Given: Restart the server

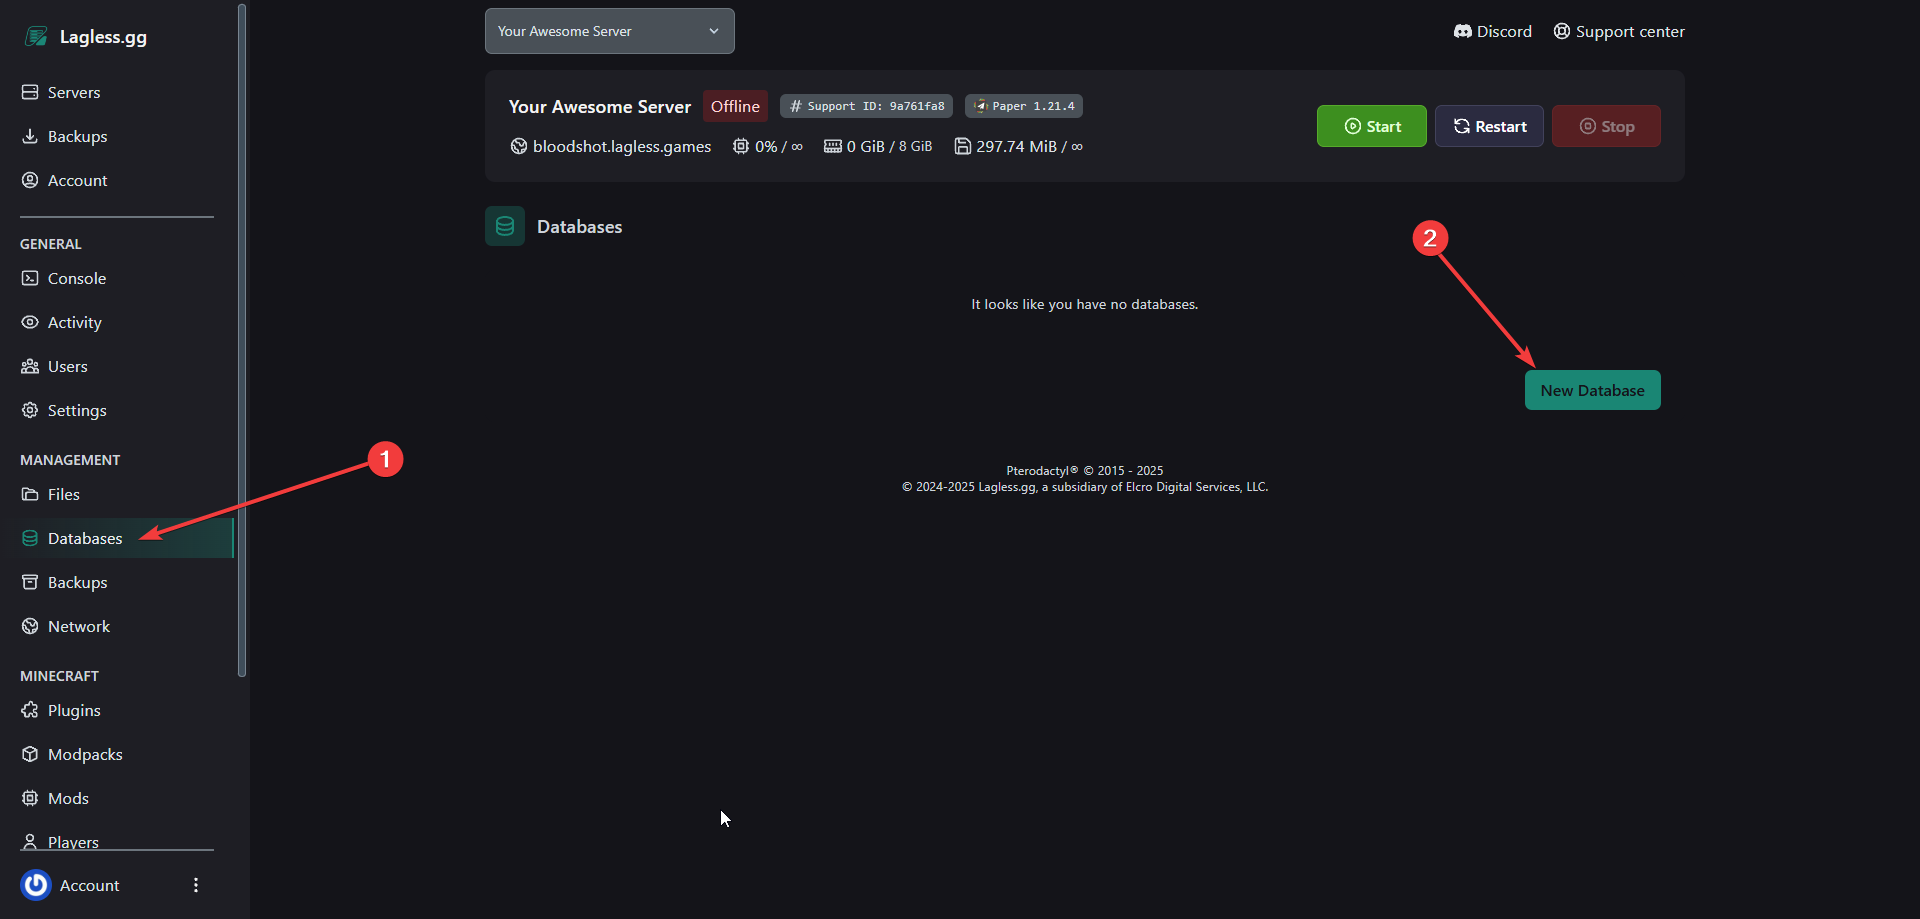Looking at the screenshot, I should tap(1489, 126).
